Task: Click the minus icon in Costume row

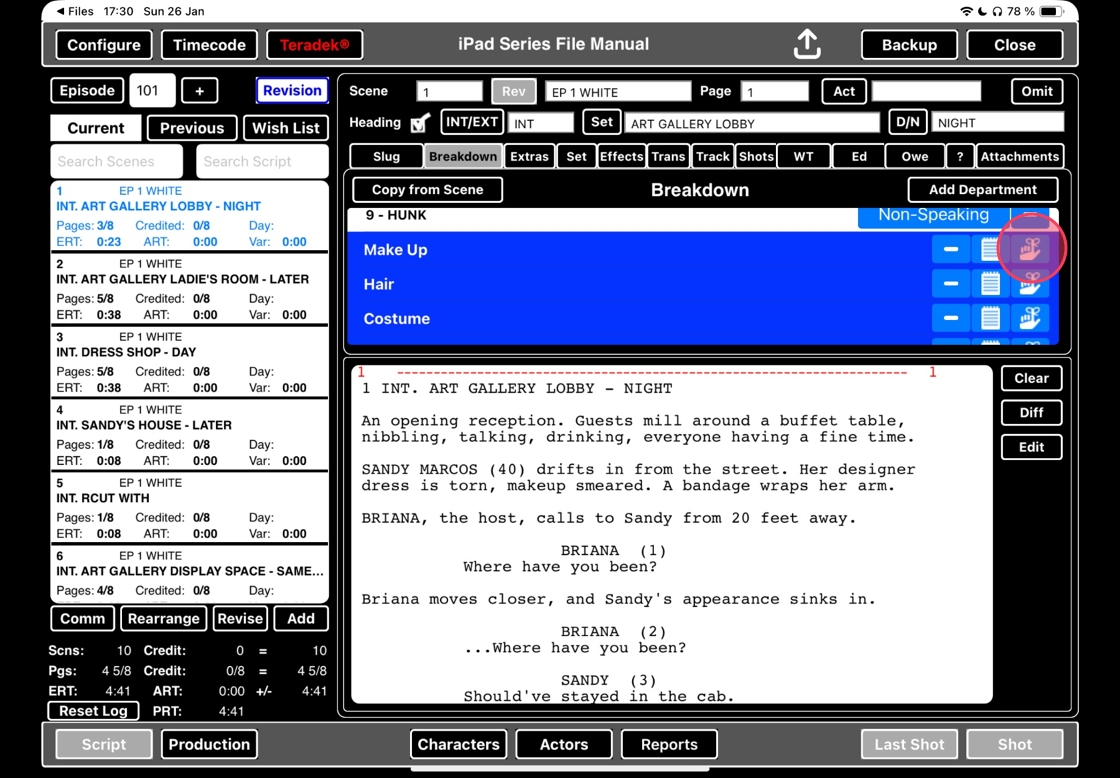Action: 950,319
